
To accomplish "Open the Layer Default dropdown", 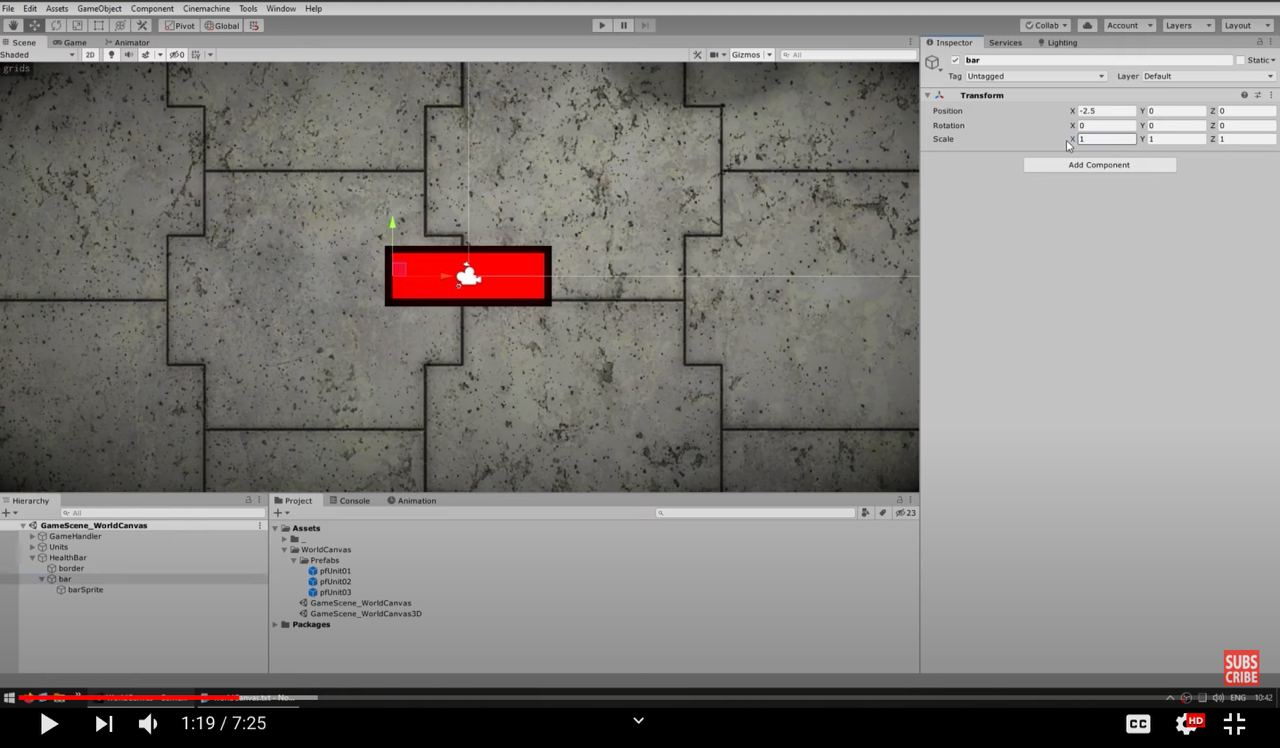I will (x=1209, y=76).
